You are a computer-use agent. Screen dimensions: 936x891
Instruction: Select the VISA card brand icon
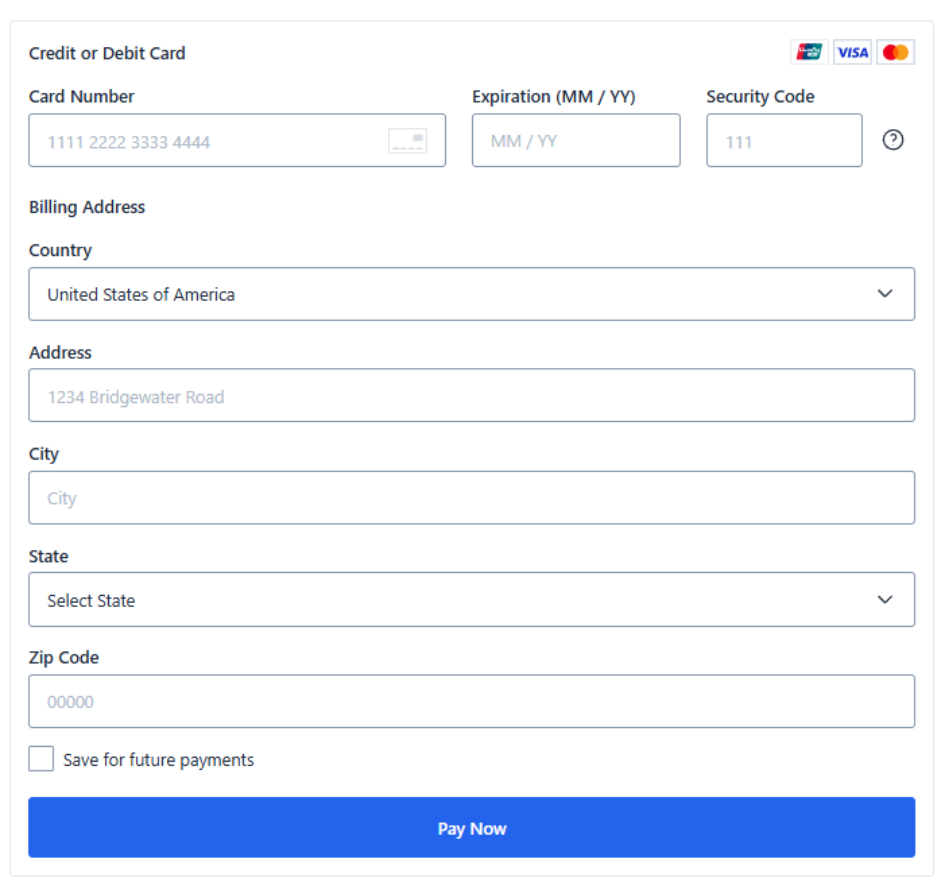click(x=852, y=51)
